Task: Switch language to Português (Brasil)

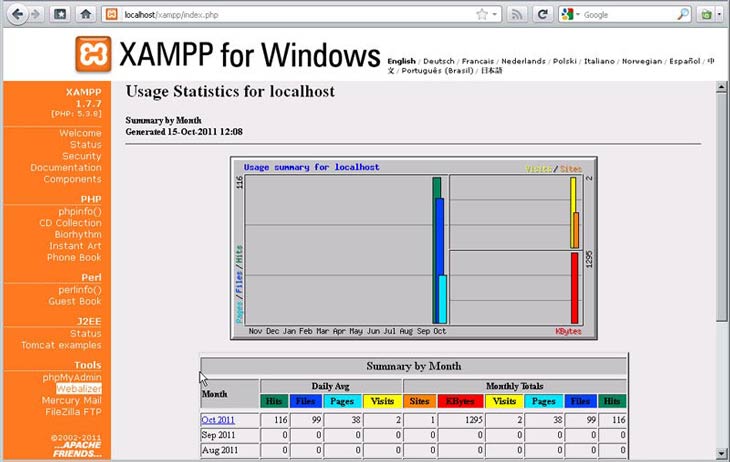Action: click(x=437, y=70)
